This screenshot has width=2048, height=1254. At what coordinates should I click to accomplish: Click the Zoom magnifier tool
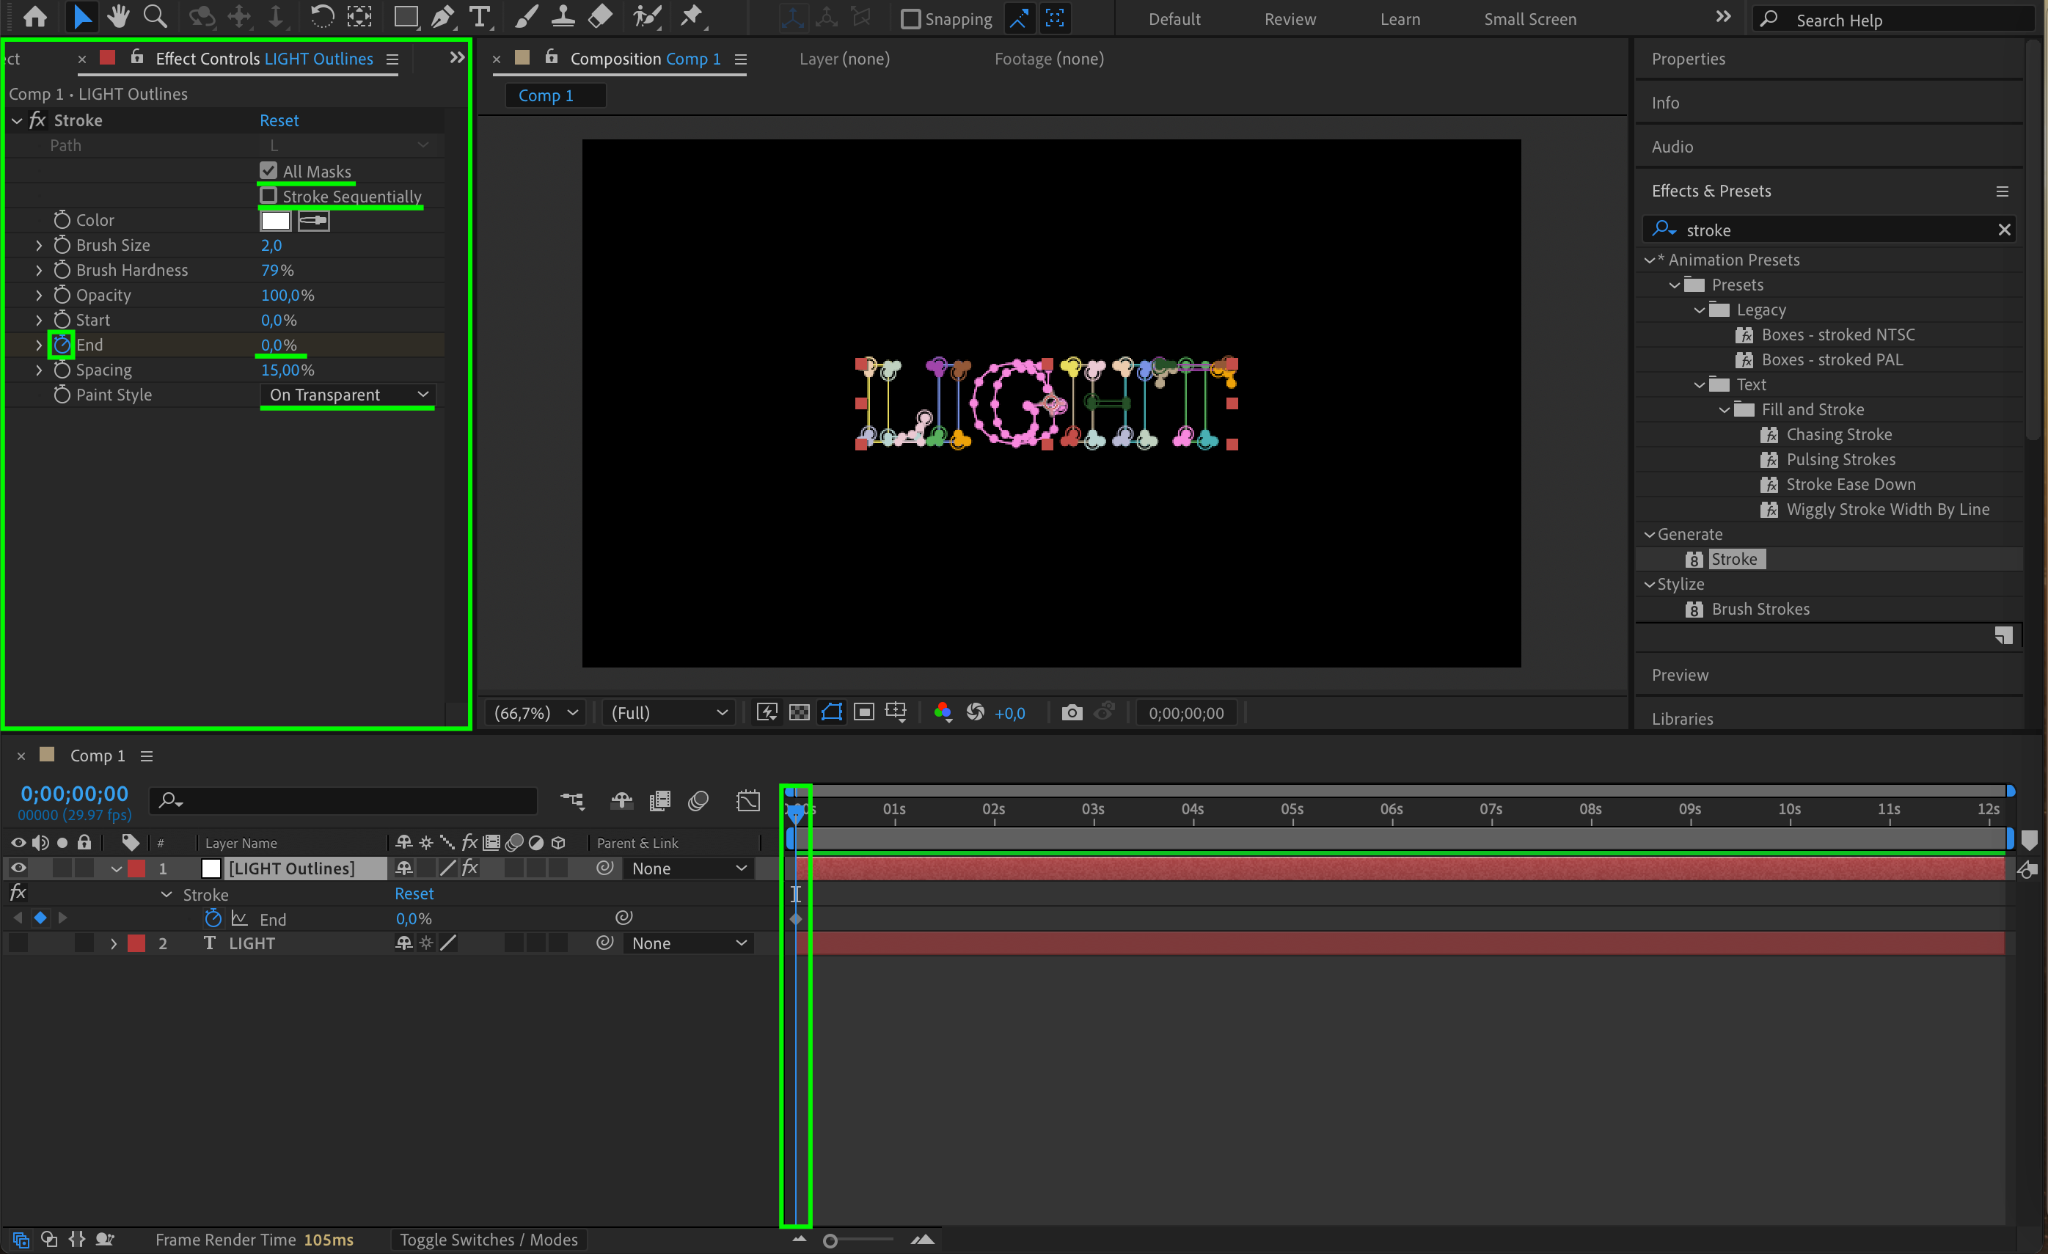[x=155, y=17]
